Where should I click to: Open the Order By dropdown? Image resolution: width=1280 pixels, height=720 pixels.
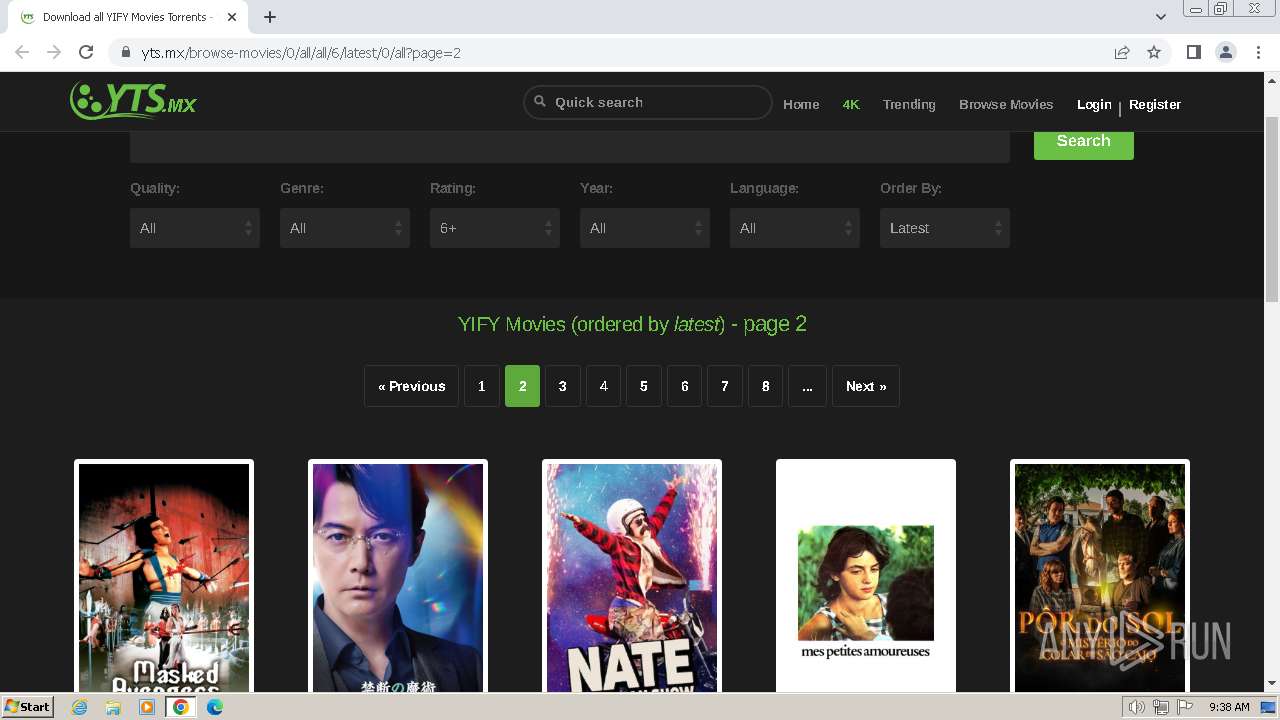[x=945, y=228]
